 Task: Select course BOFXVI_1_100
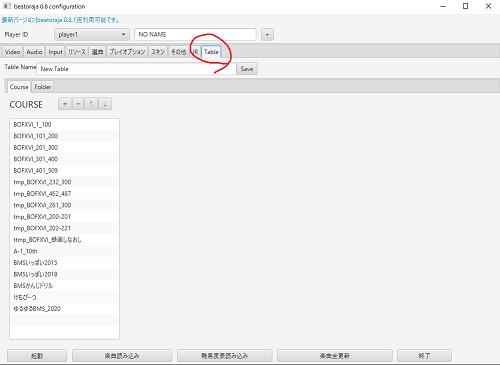[x=64, y=124]
